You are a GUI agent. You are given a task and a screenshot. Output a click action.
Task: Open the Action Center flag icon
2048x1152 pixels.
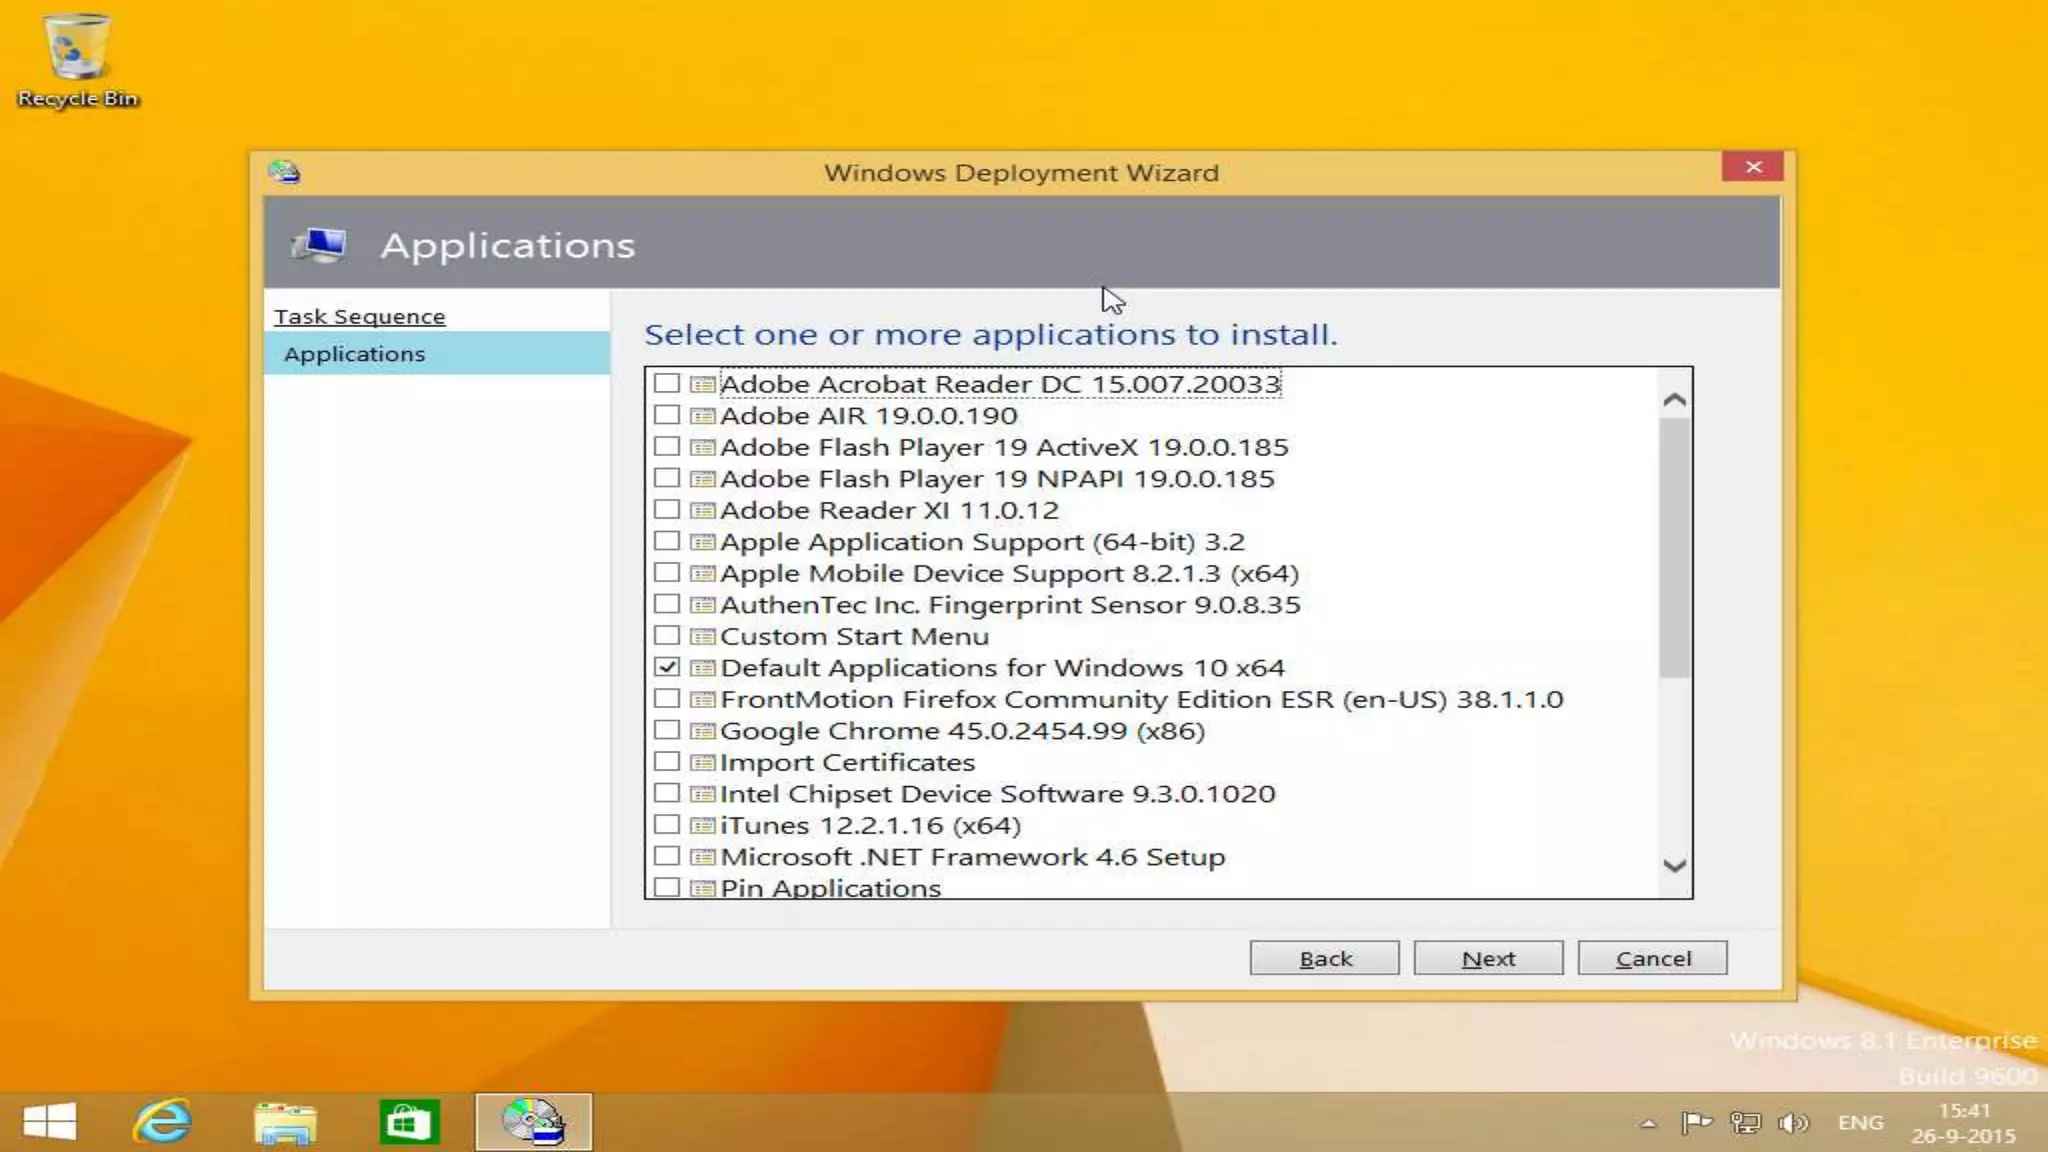pyautogui.click(x=1696, y=1123)
